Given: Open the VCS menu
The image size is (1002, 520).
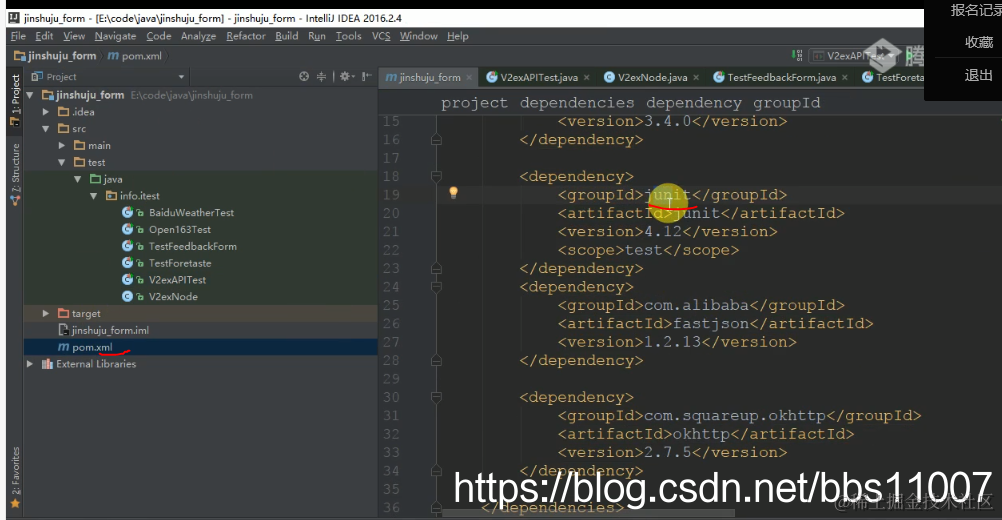Looking at the screenshot, I should pos(381,36).
